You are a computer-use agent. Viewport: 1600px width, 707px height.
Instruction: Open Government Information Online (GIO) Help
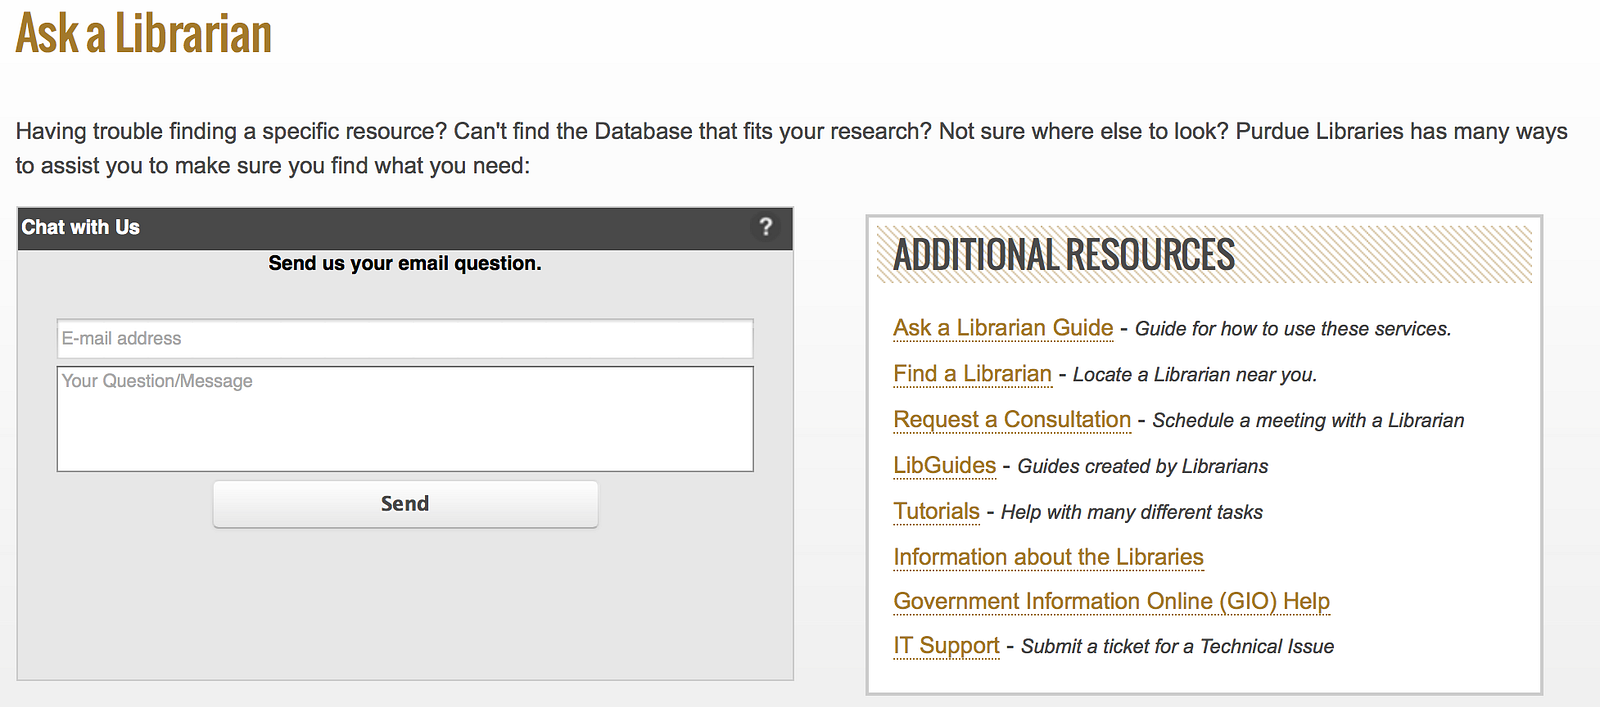(x=1111, y=601)
